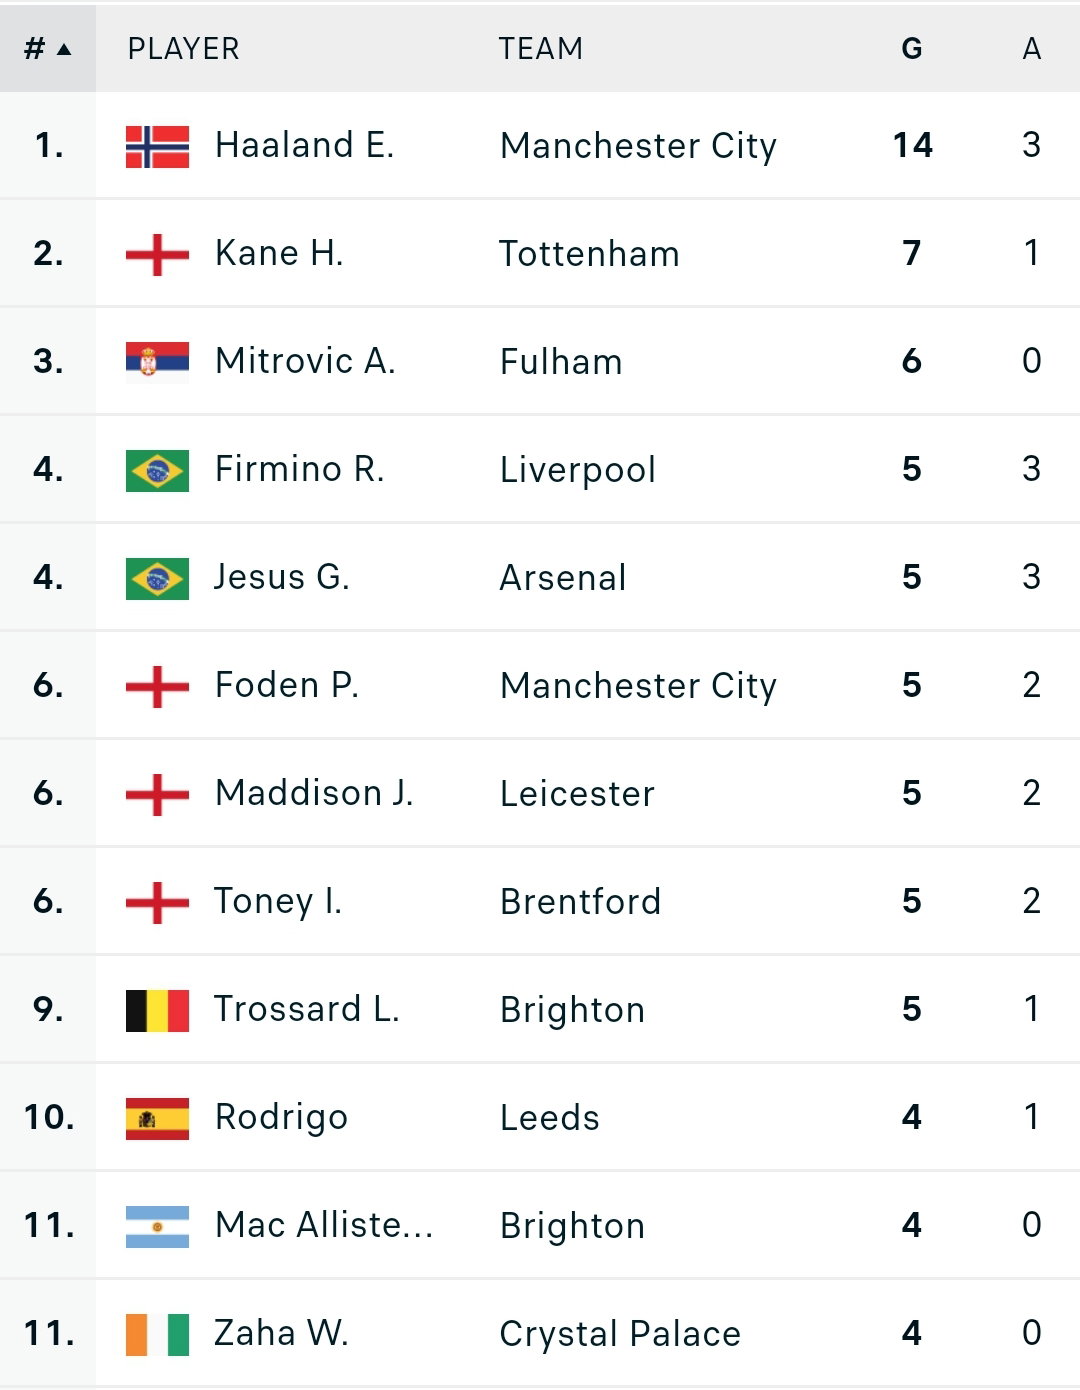Click the Argentina flag beside Mac Allister
This screenshot has width=1080, height=1390.
tap(157, 1226)
